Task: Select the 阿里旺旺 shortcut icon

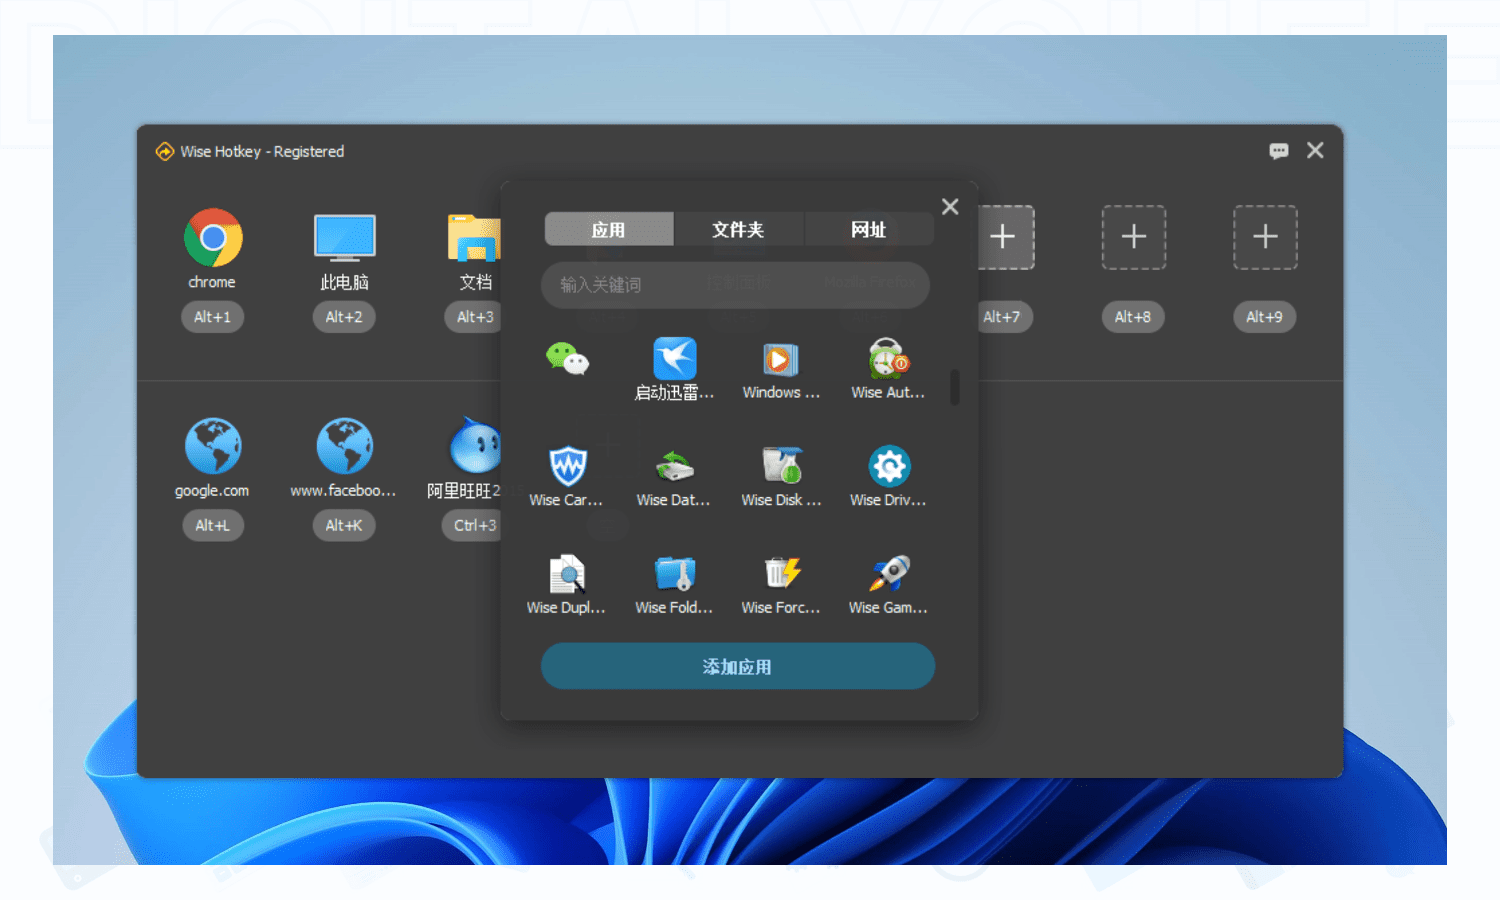Action: [475, 446]
